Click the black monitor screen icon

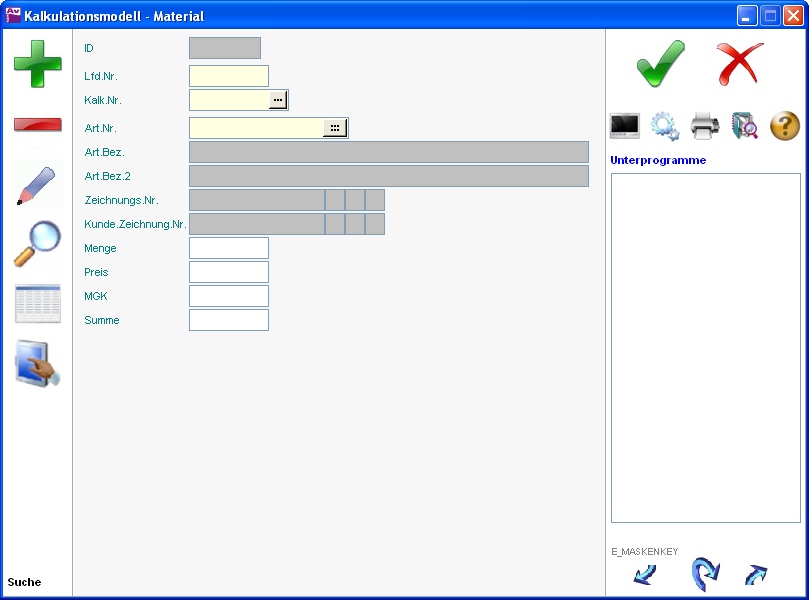pos(625,126)
